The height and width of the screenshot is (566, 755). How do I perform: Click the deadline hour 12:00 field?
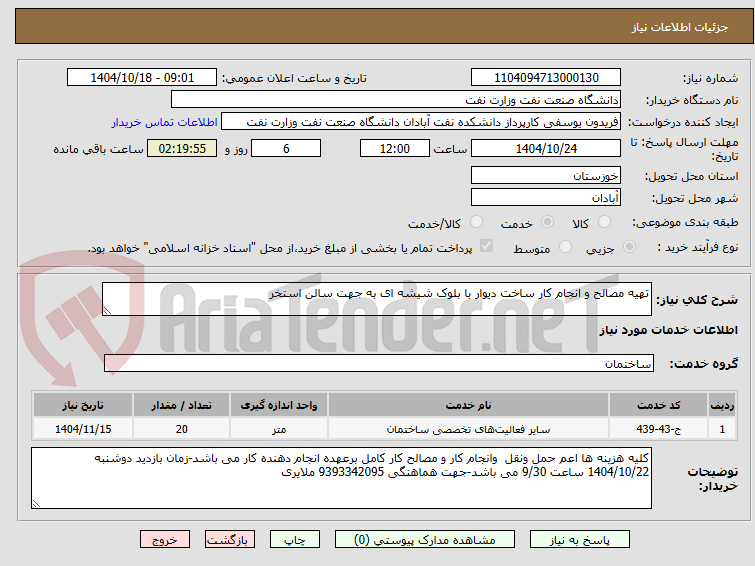(x=395, y=148)
